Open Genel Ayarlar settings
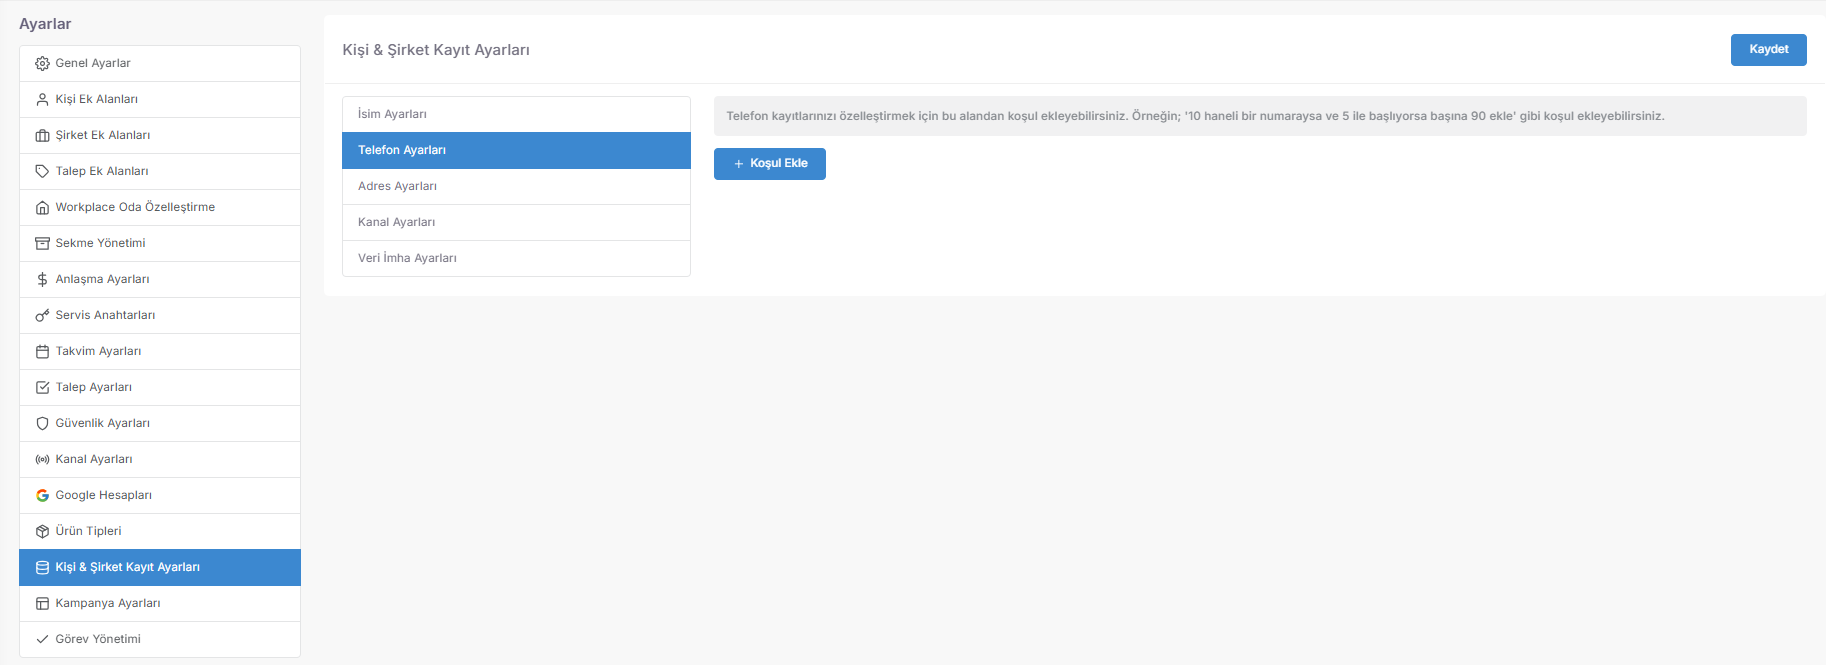 160,63
